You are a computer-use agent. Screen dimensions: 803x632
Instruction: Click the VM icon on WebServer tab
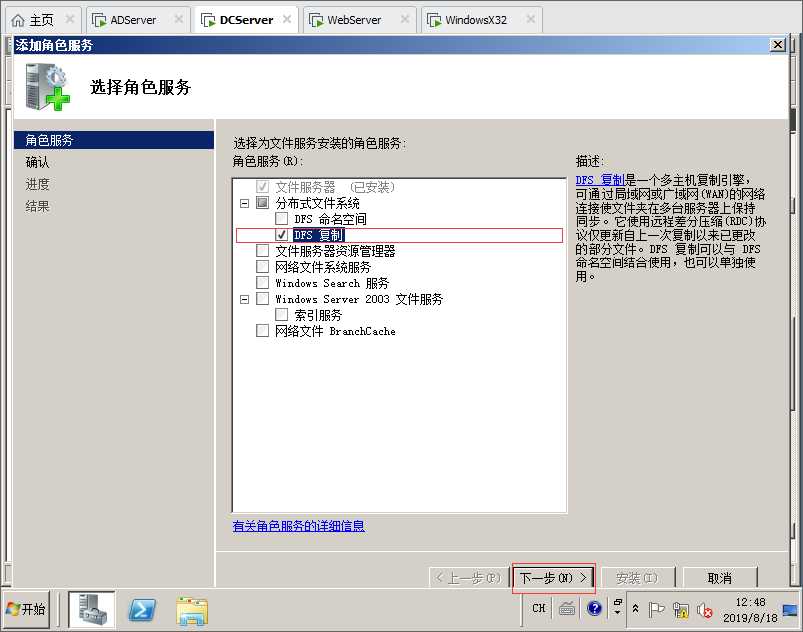coord(316,20)
